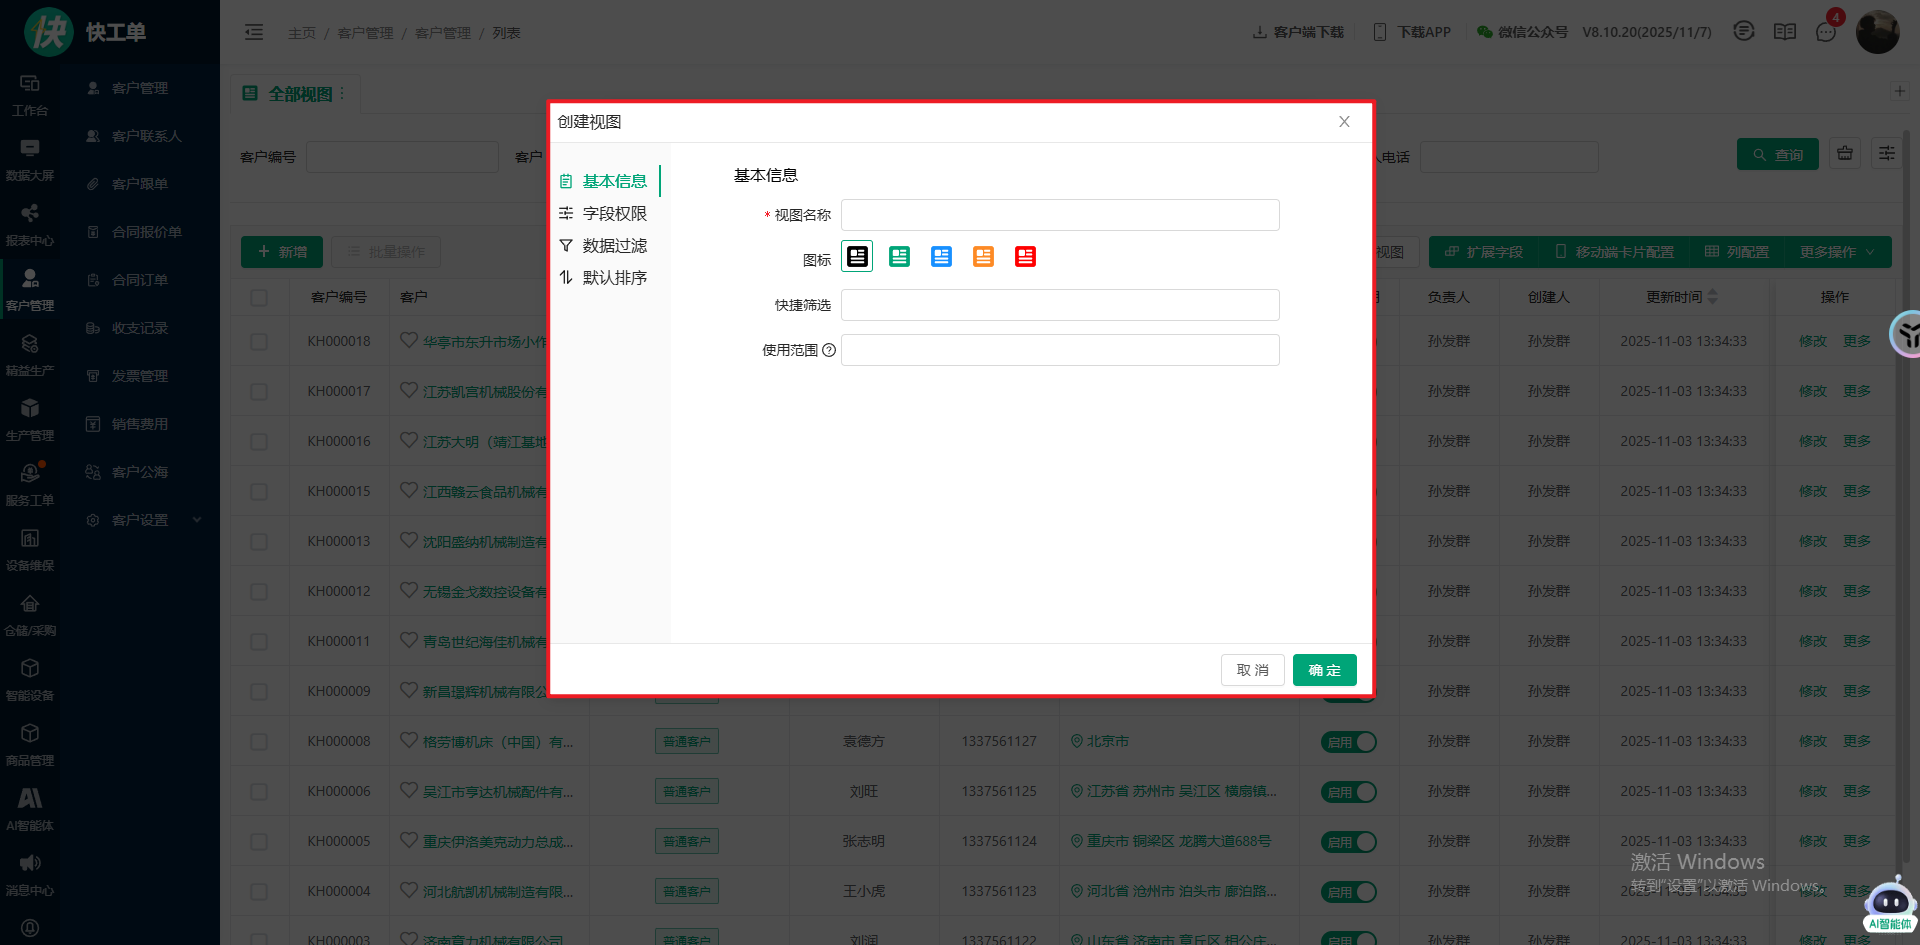Image resolution: width=1920 pixels, height=945 pixels.
Task: Choose the red view icon color
Action: coord(1025,257)
